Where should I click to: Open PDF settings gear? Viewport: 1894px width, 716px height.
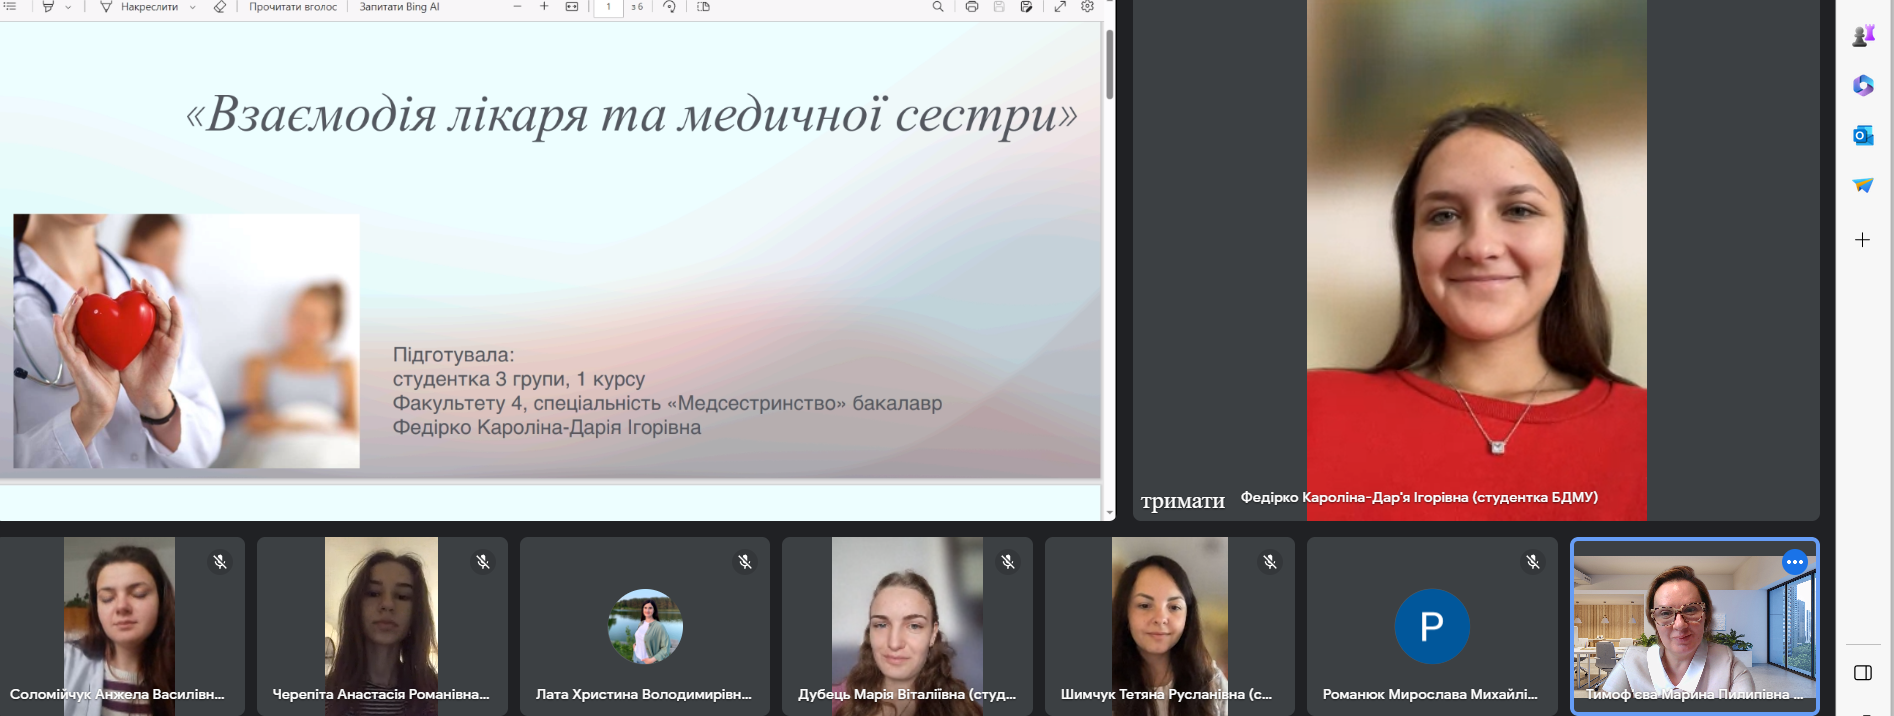pos(1088,7)
